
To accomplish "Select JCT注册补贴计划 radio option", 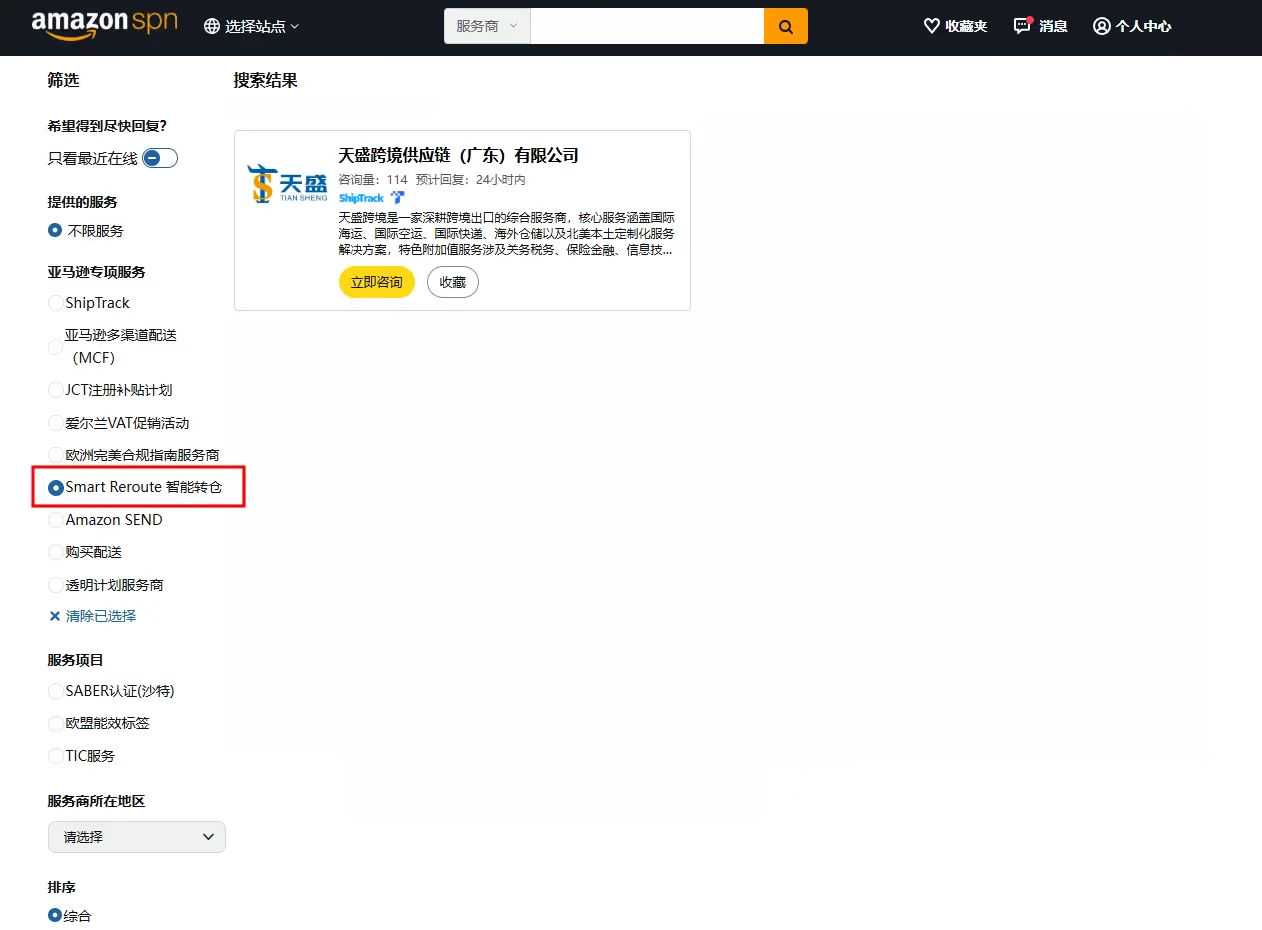I will (55, 390).
